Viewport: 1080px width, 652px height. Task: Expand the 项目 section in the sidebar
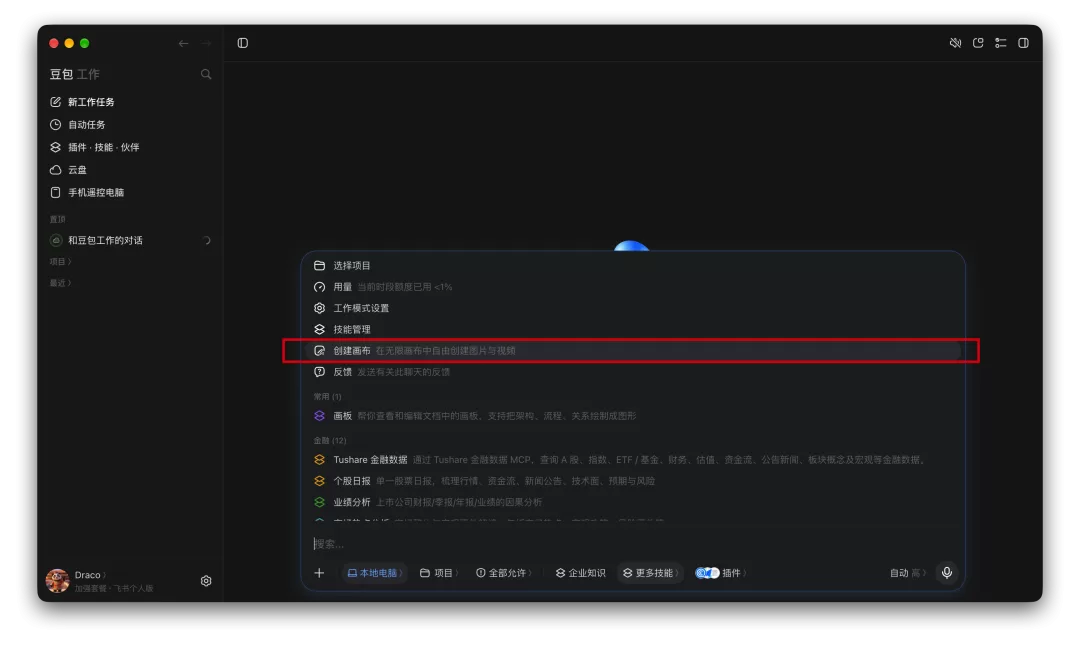(60, 262)
